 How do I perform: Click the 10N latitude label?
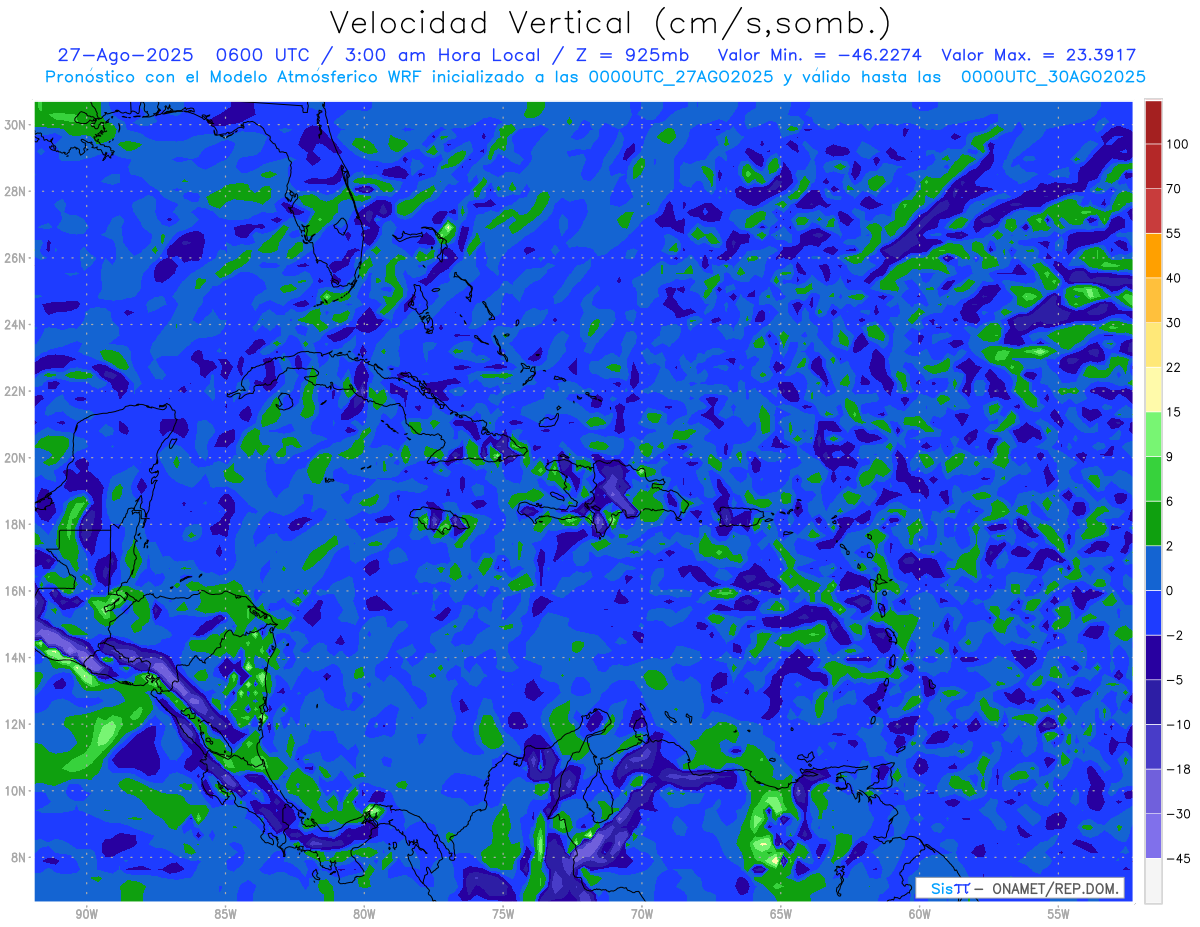coord(17,791)
